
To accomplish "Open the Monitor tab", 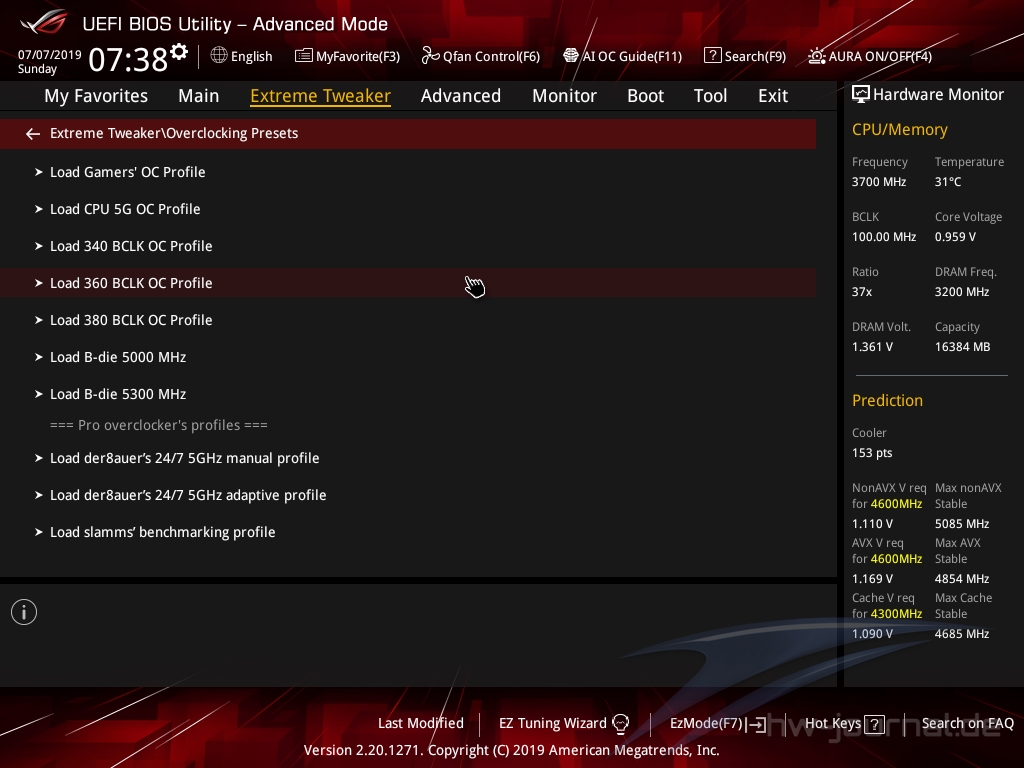I will (x=564, y=96).
